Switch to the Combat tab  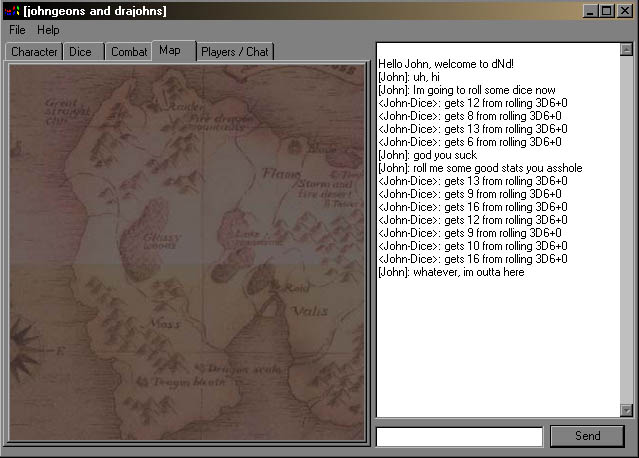click(129, 52)
